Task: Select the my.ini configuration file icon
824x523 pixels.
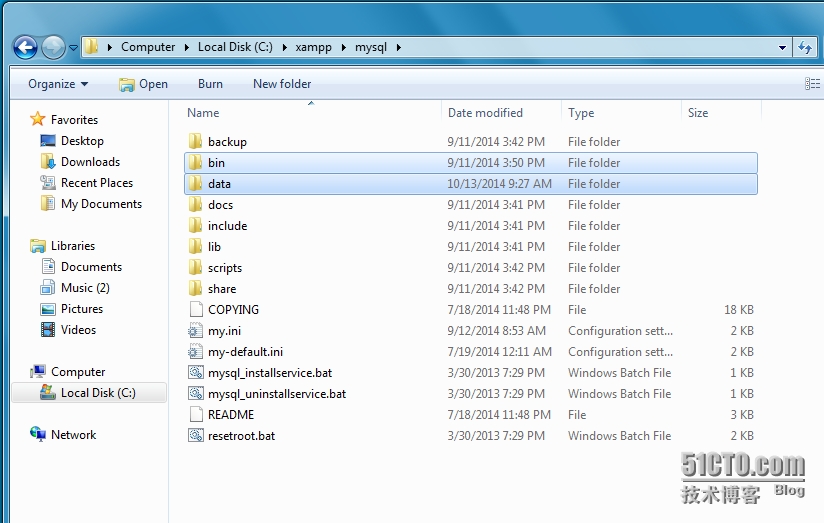Action: click(195, 331)
